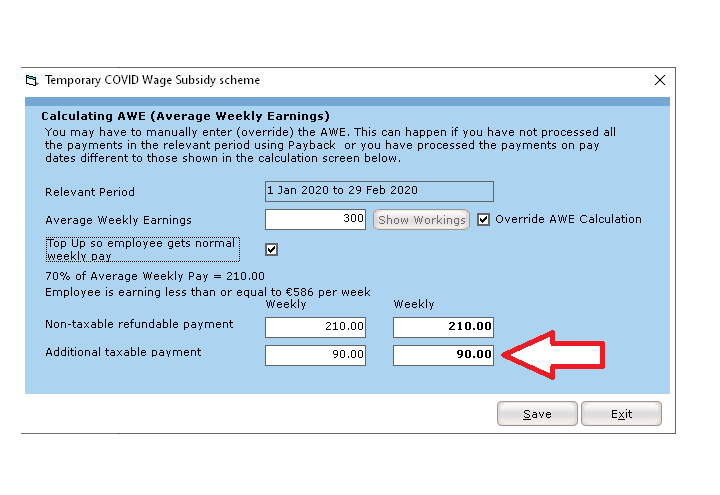Click the Calculating AWE heading
The height and width of the screenshot is (495, 720).
186,116
